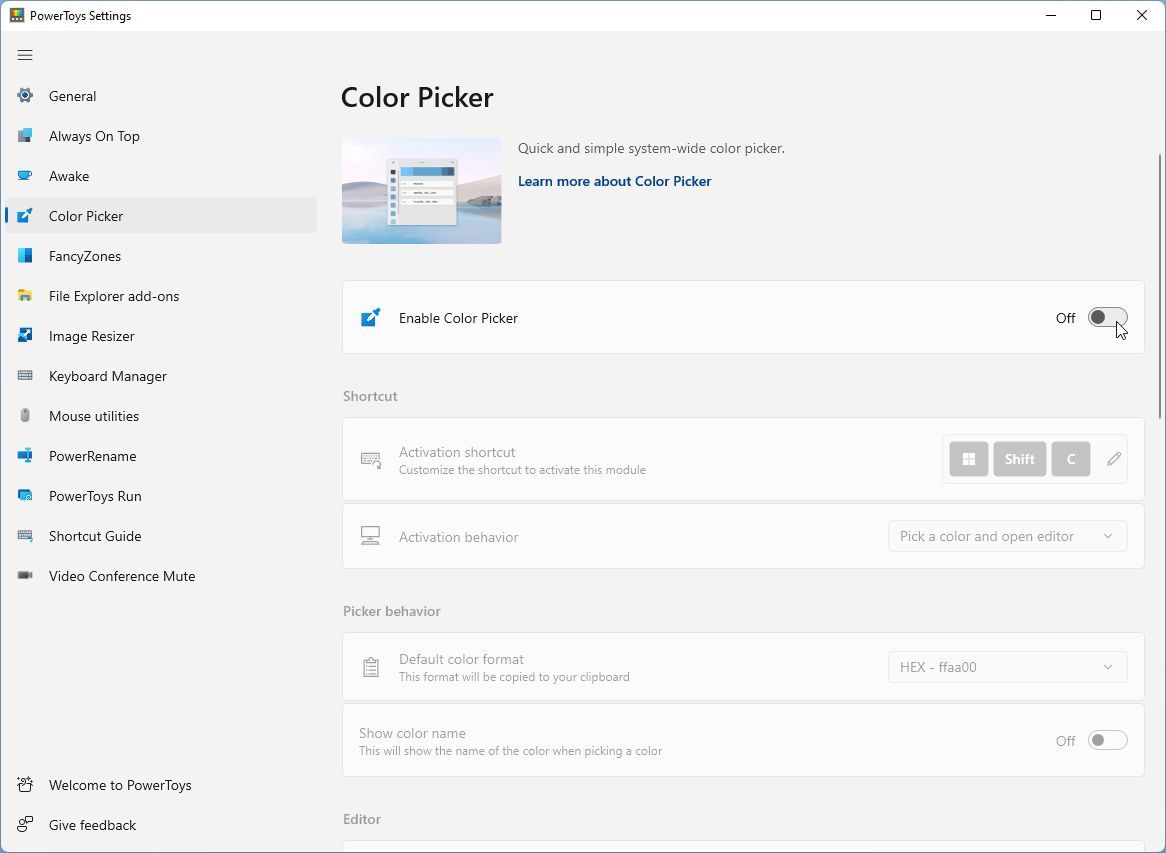Open the navigation hamburger menu
1166x853 pixels.
[25, 55]
